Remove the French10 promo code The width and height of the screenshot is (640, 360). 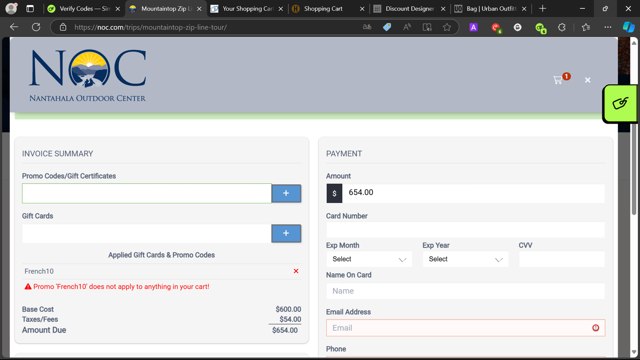[x=296, y=271]
